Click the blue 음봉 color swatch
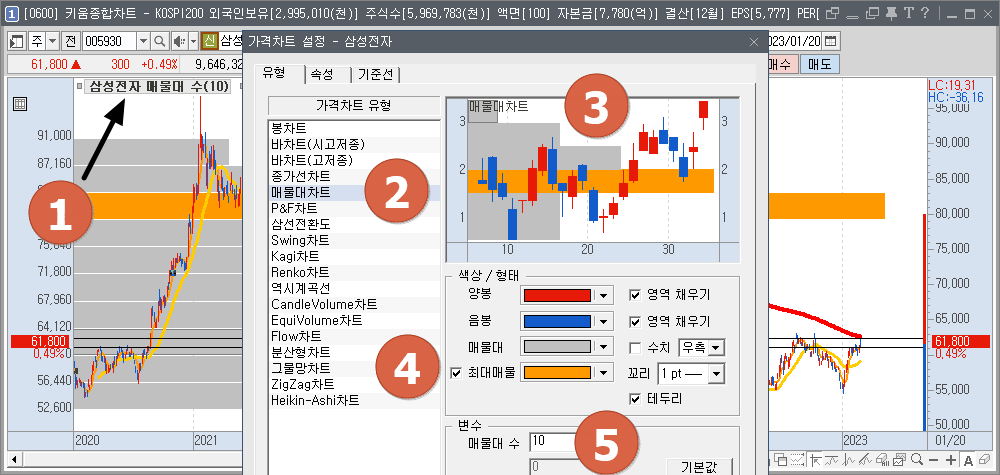This screenshot has height=475, width=1000. 556,321
